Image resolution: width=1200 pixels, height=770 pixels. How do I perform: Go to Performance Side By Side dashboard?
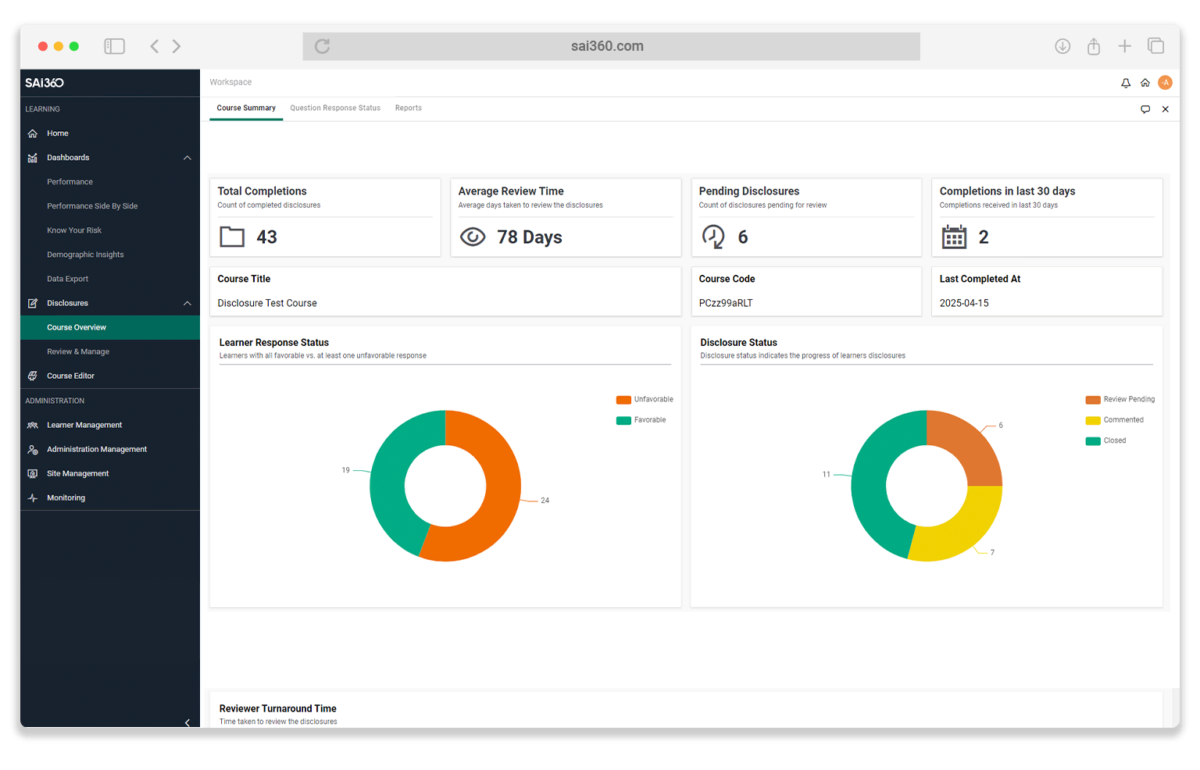tap(92, 206)
